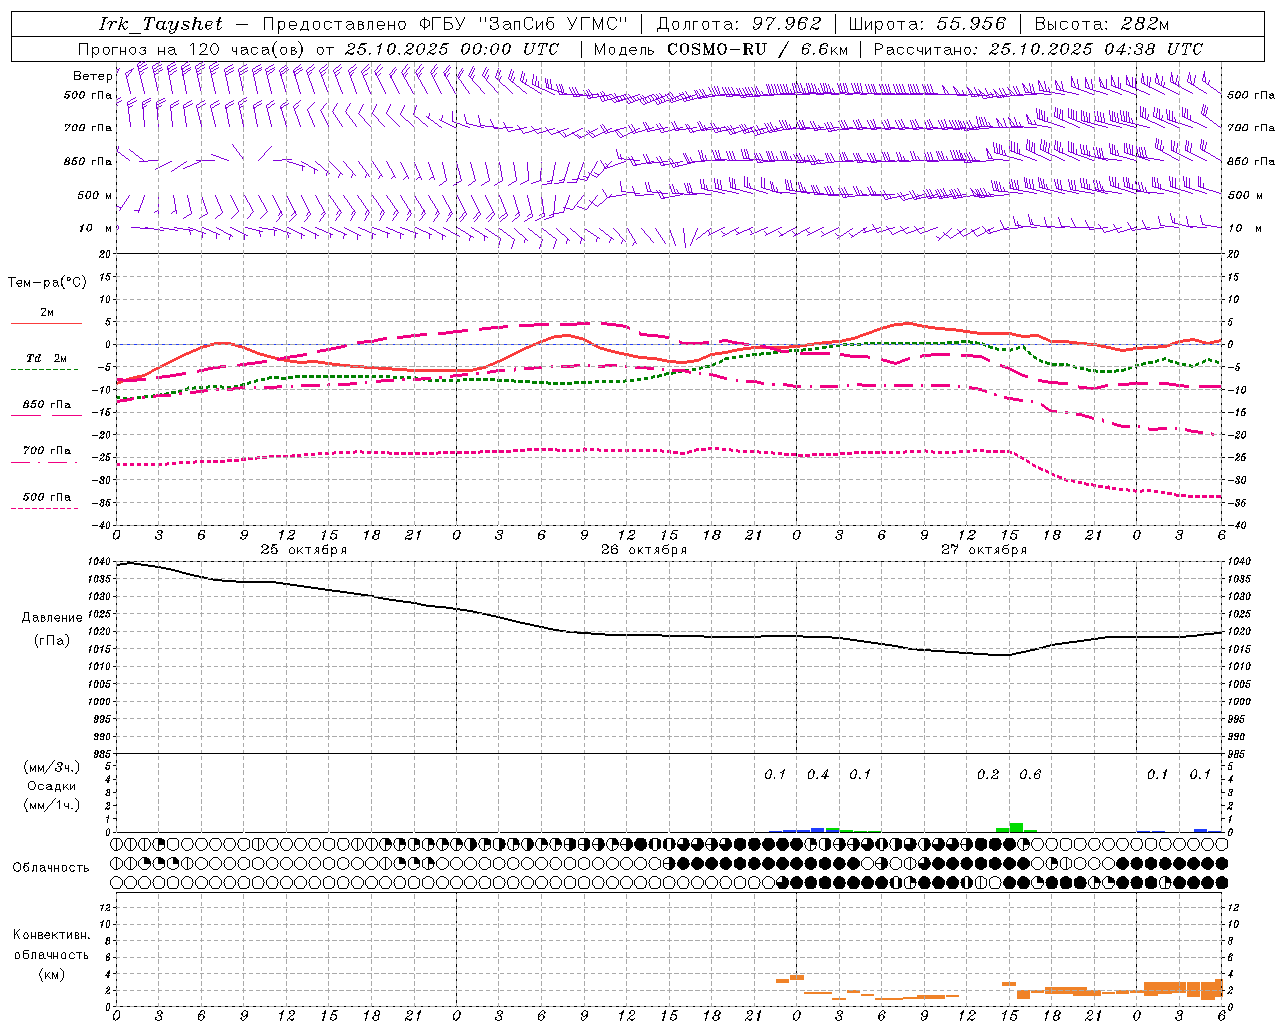Click the precipitation value '0.6'

tap(1030, 774)
